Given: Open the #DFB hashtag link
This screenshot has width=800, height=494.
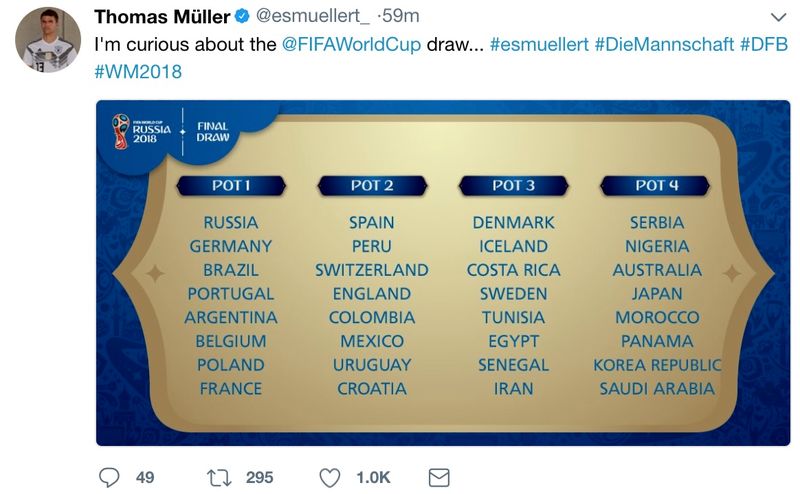Looking at the screenshot, I should click(764, 44).
